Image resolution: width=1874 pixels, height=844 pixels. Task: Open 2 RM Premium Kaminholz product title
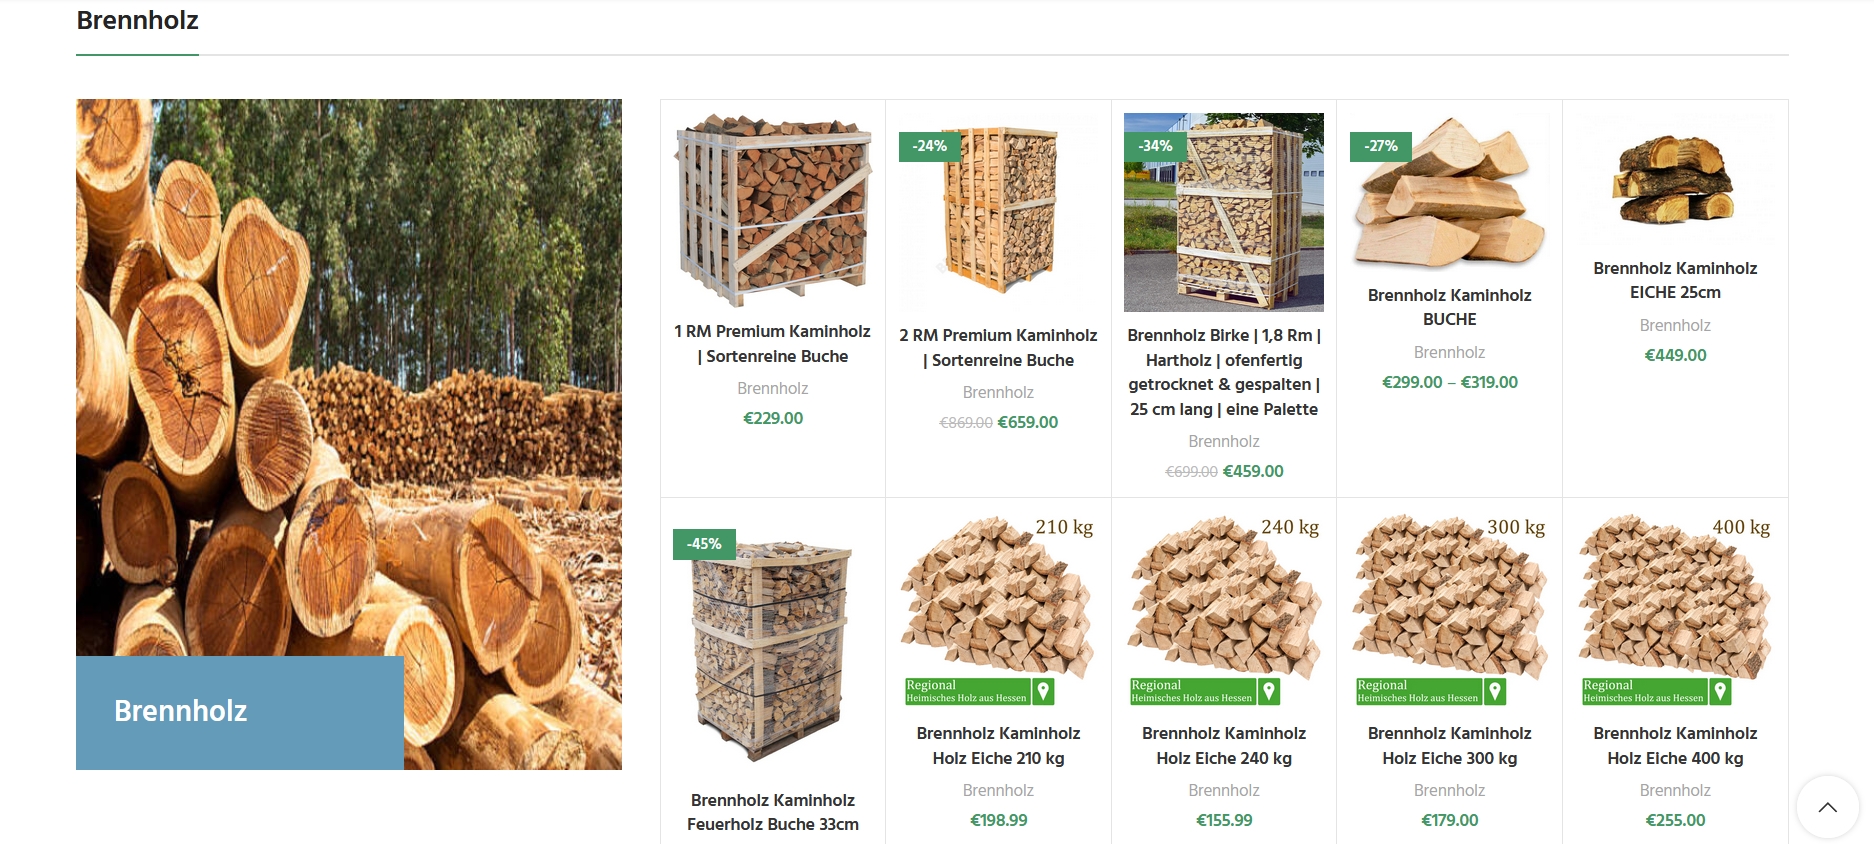coord(998,347)
